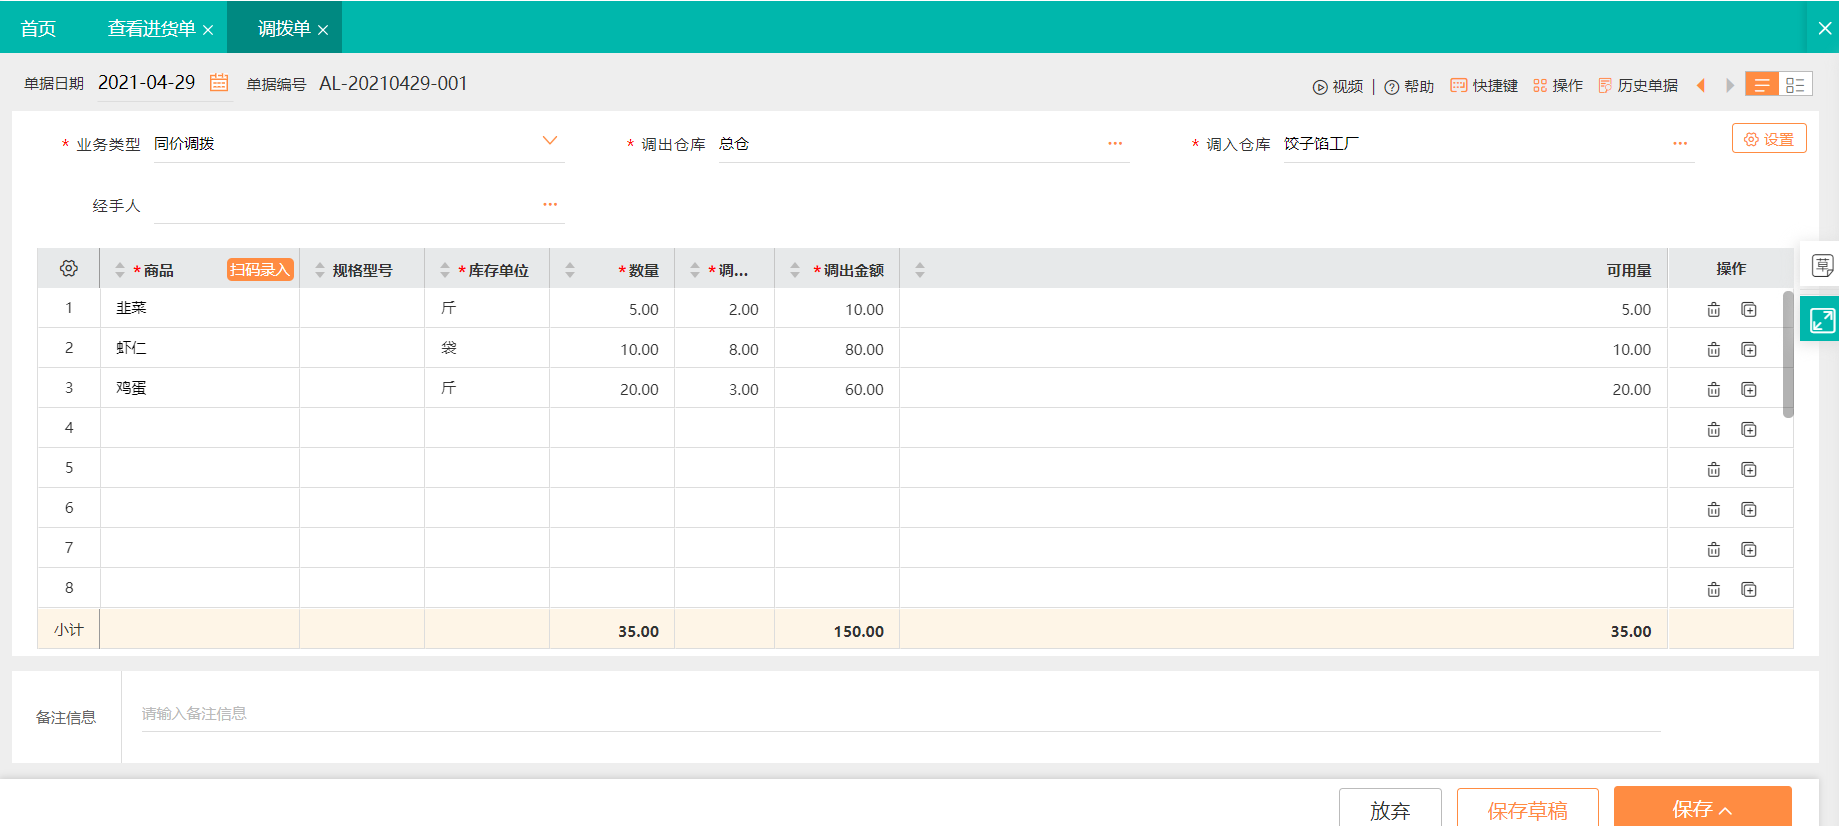The image size is (1839, 826).
Task: Expand the 业务类型 dropdown
Action: pyautogui.click(x=549, y=141)
